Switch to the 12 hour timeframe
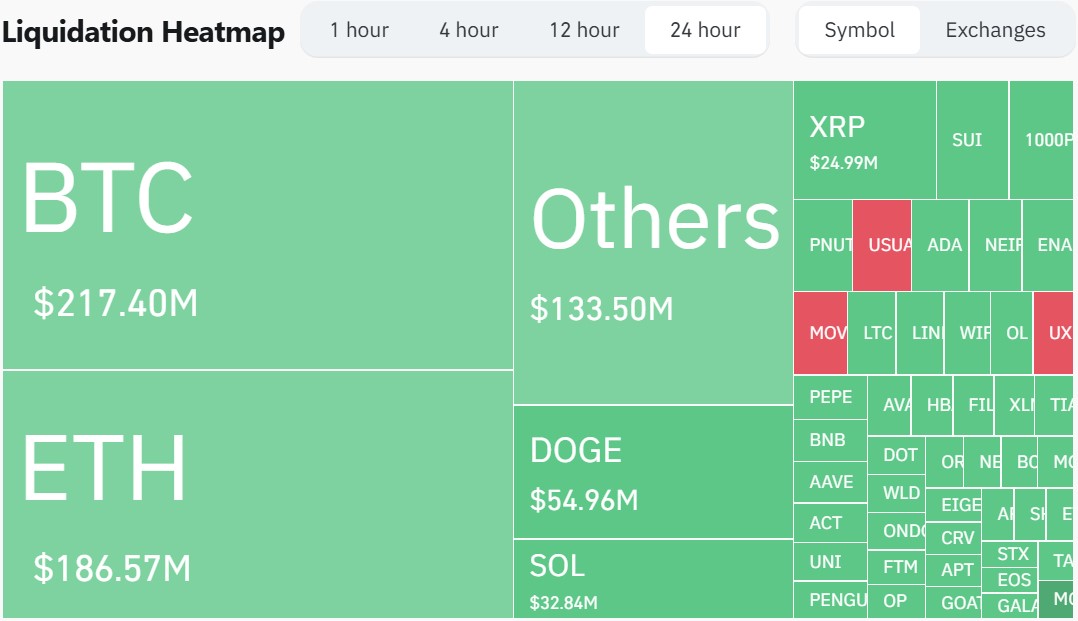Image resolution: width=1078 pixels, height=621 pixels. 584,30
